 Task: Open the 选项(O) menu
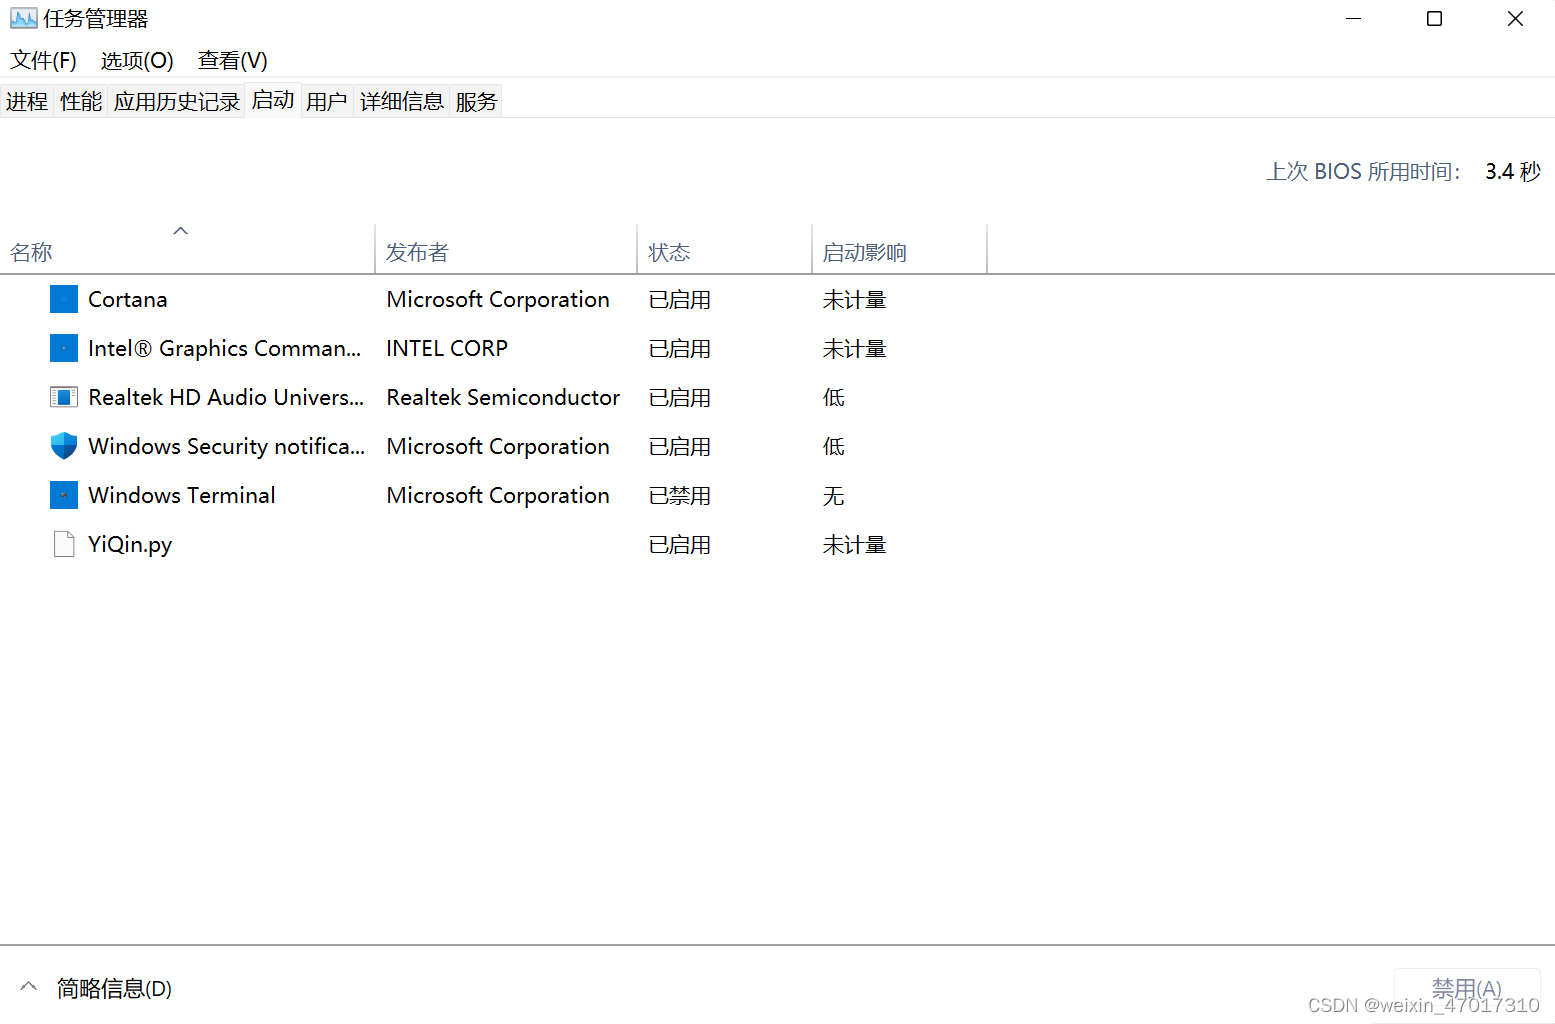coord(137,60)
